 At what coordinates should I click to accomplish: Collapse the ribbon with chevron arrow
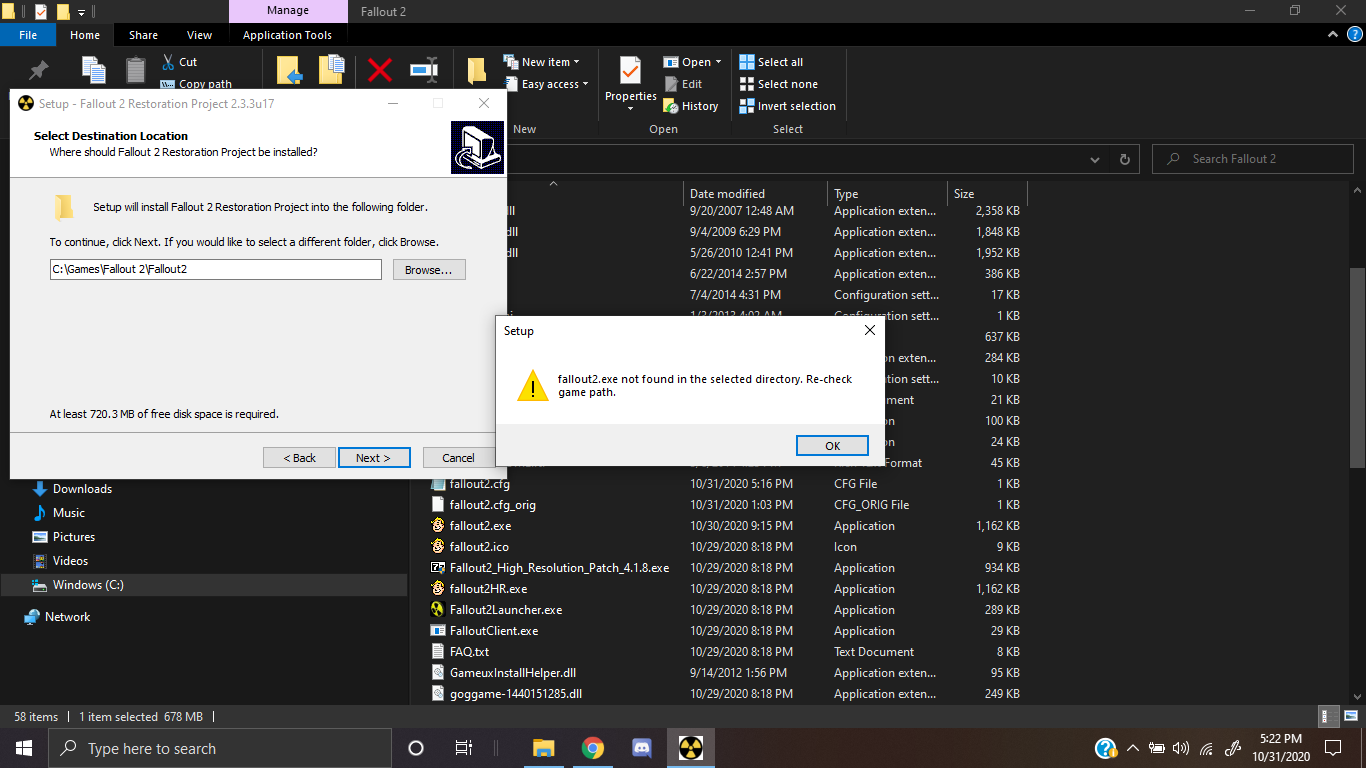(1332, 35)
